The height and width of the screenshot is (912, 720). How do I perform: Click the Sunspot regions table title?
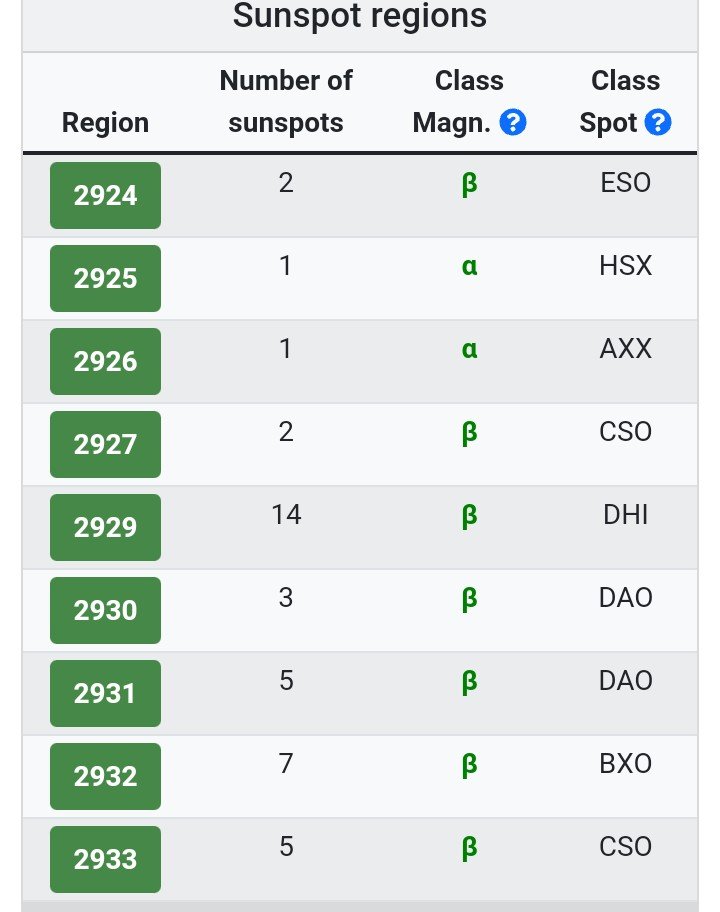click(359, 16)
